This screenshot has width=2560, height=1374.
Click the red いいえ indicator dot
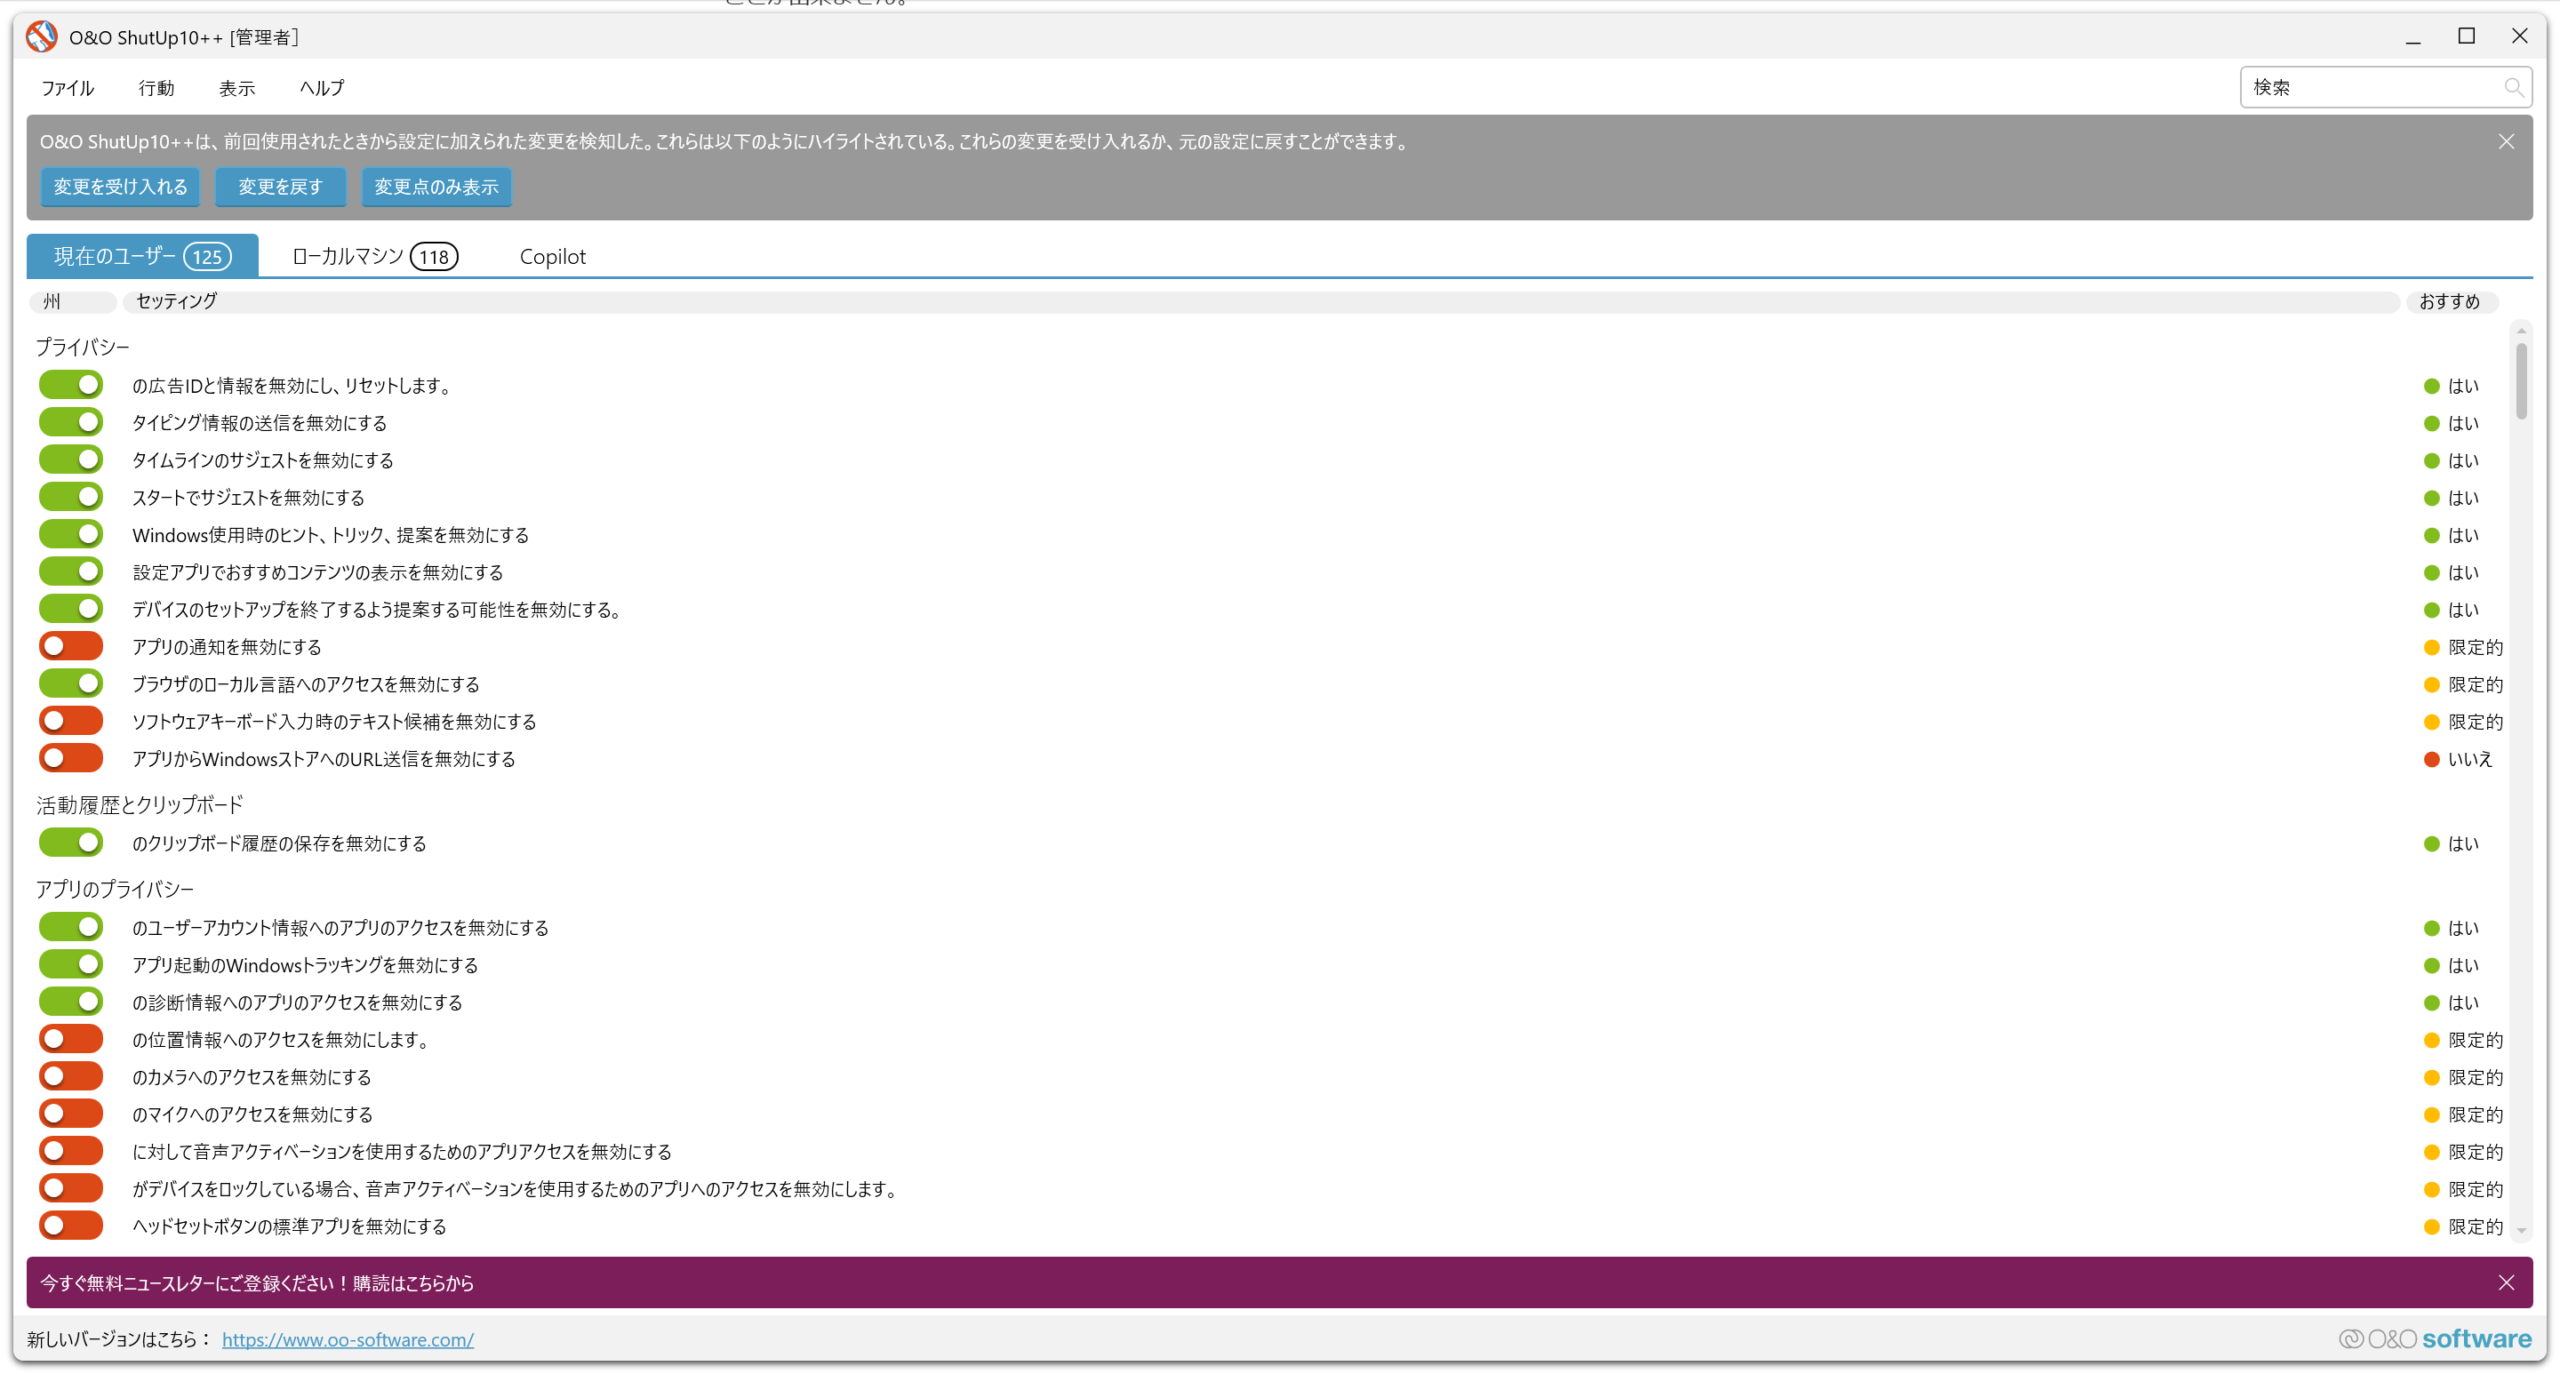pyautogui.click(x=2432, y=760)
